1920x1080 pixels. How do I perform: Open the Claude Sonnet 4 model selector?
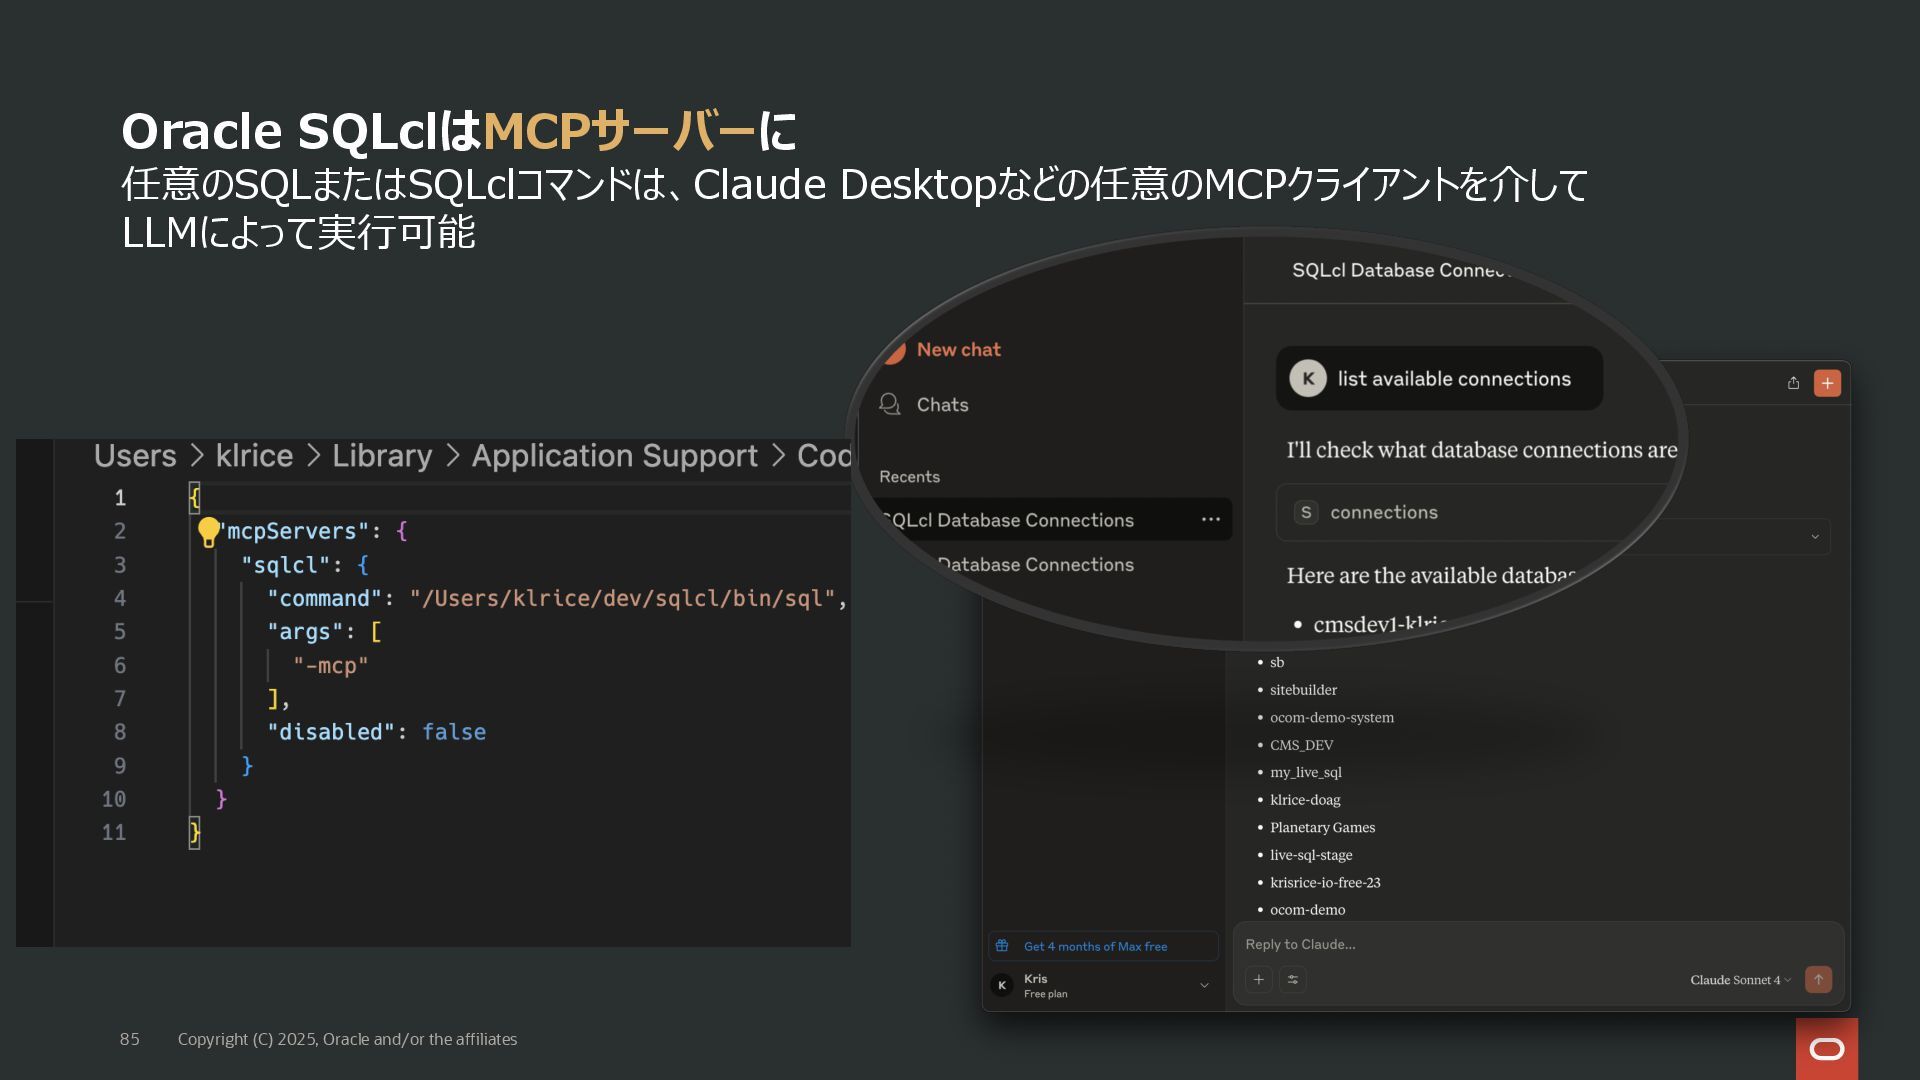[1739, 980]
